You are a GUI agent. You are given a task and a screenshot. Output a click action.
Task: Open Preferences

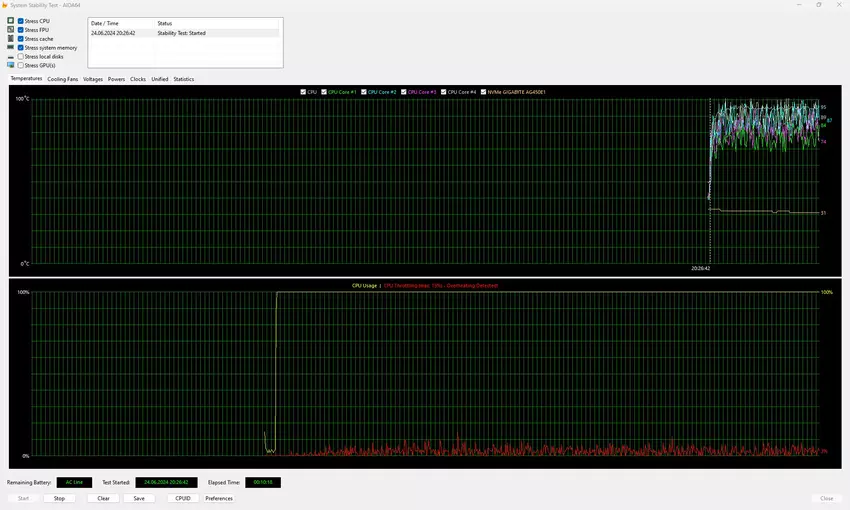pyautogui.click(x=219, y=498)
